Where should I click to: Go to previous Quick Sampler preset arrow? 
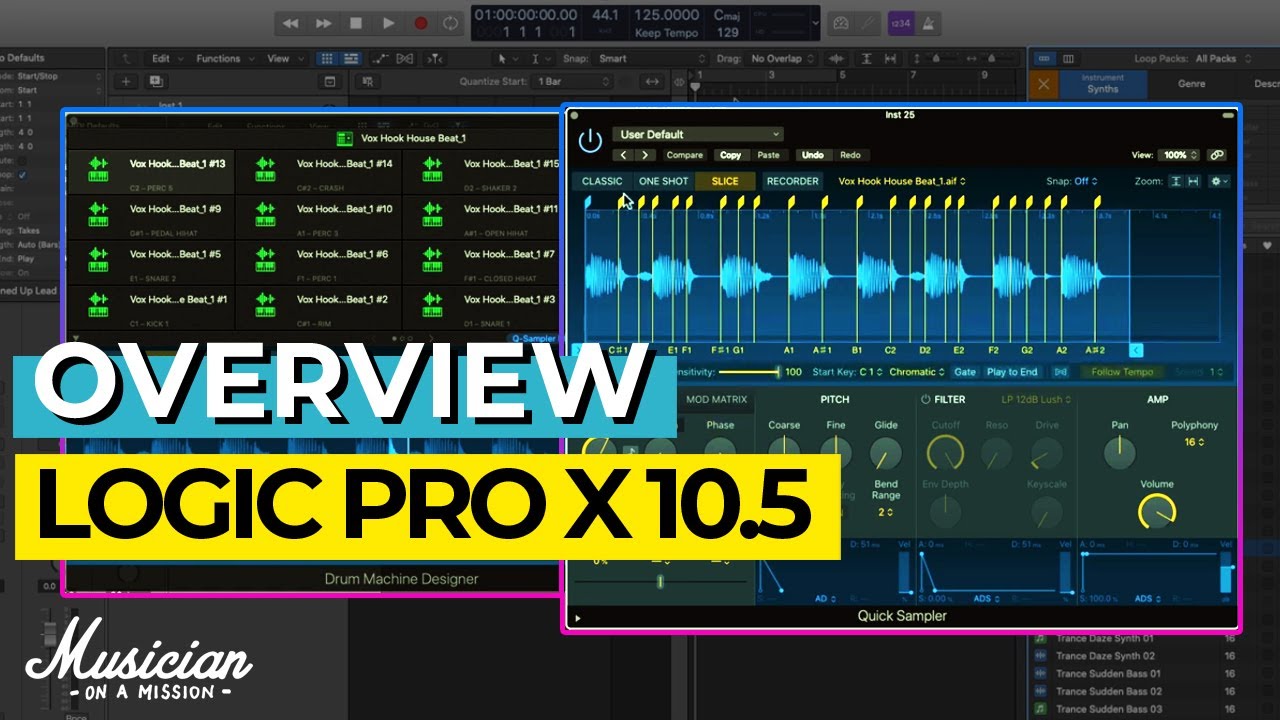[625, 155]
